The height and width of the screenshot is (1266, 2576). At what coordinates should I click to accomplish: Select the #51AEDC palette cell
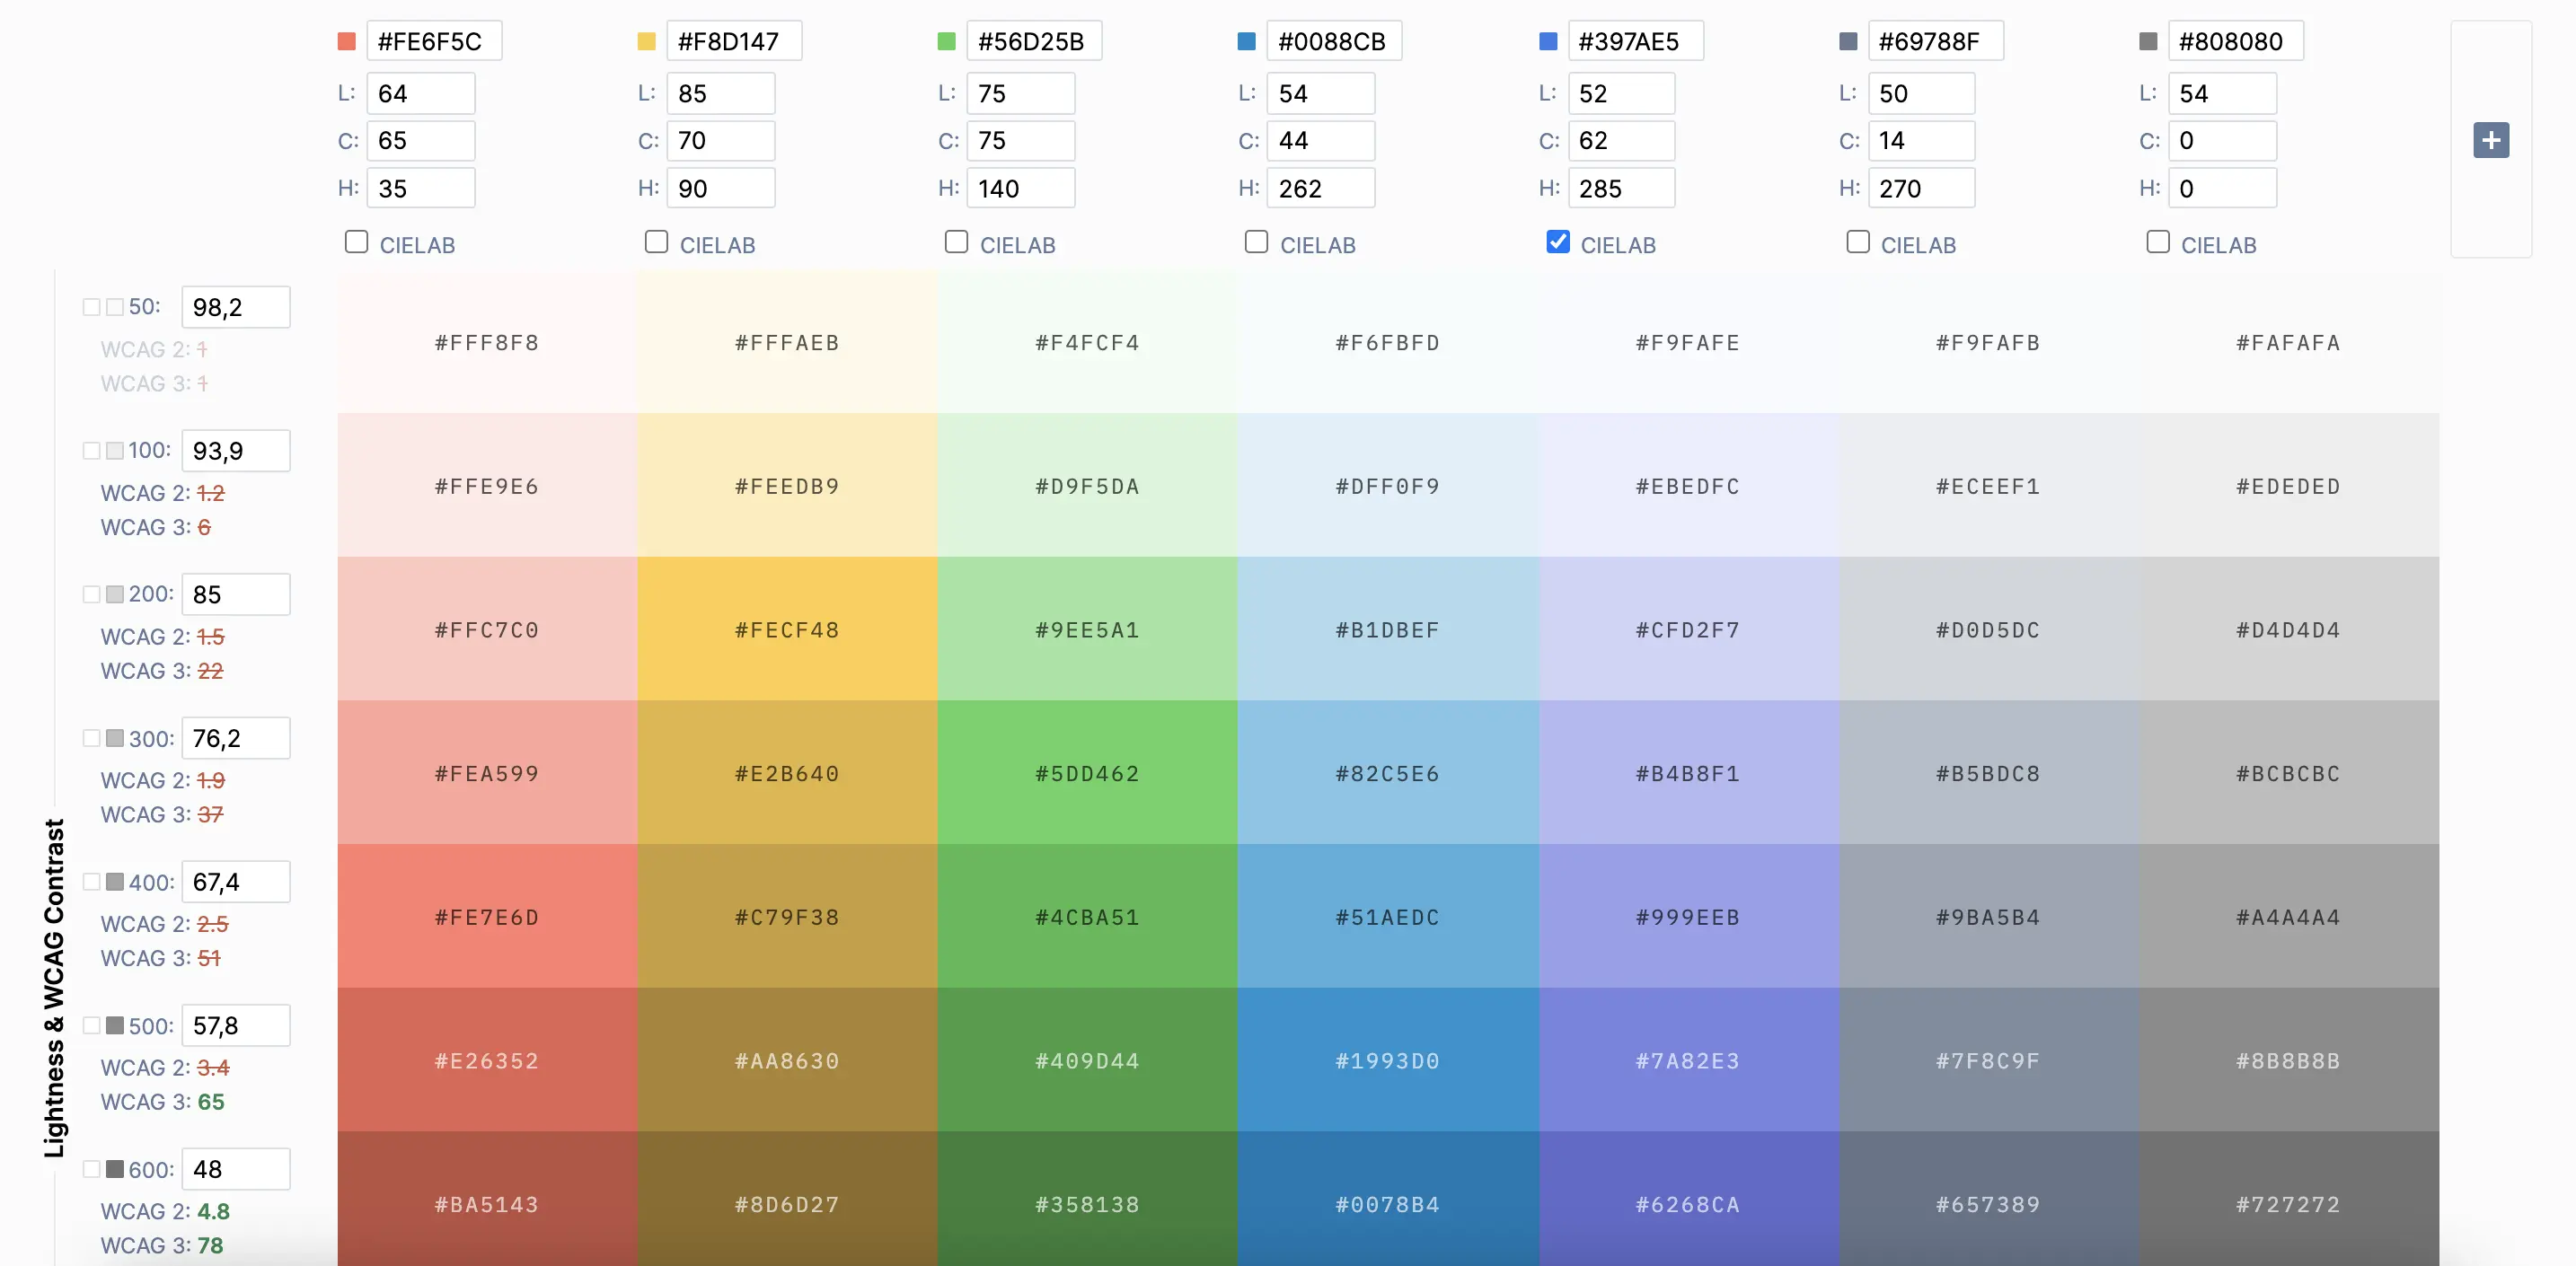(1388, 917)
